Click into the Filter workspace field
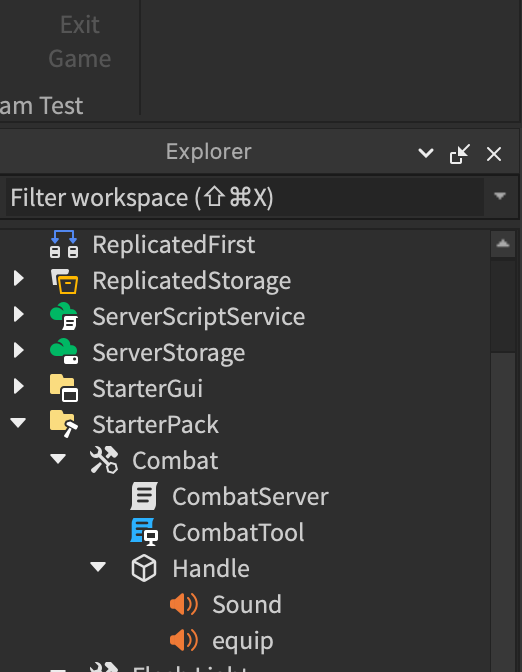Screen dimensions: 522x672 pos(245,198)
